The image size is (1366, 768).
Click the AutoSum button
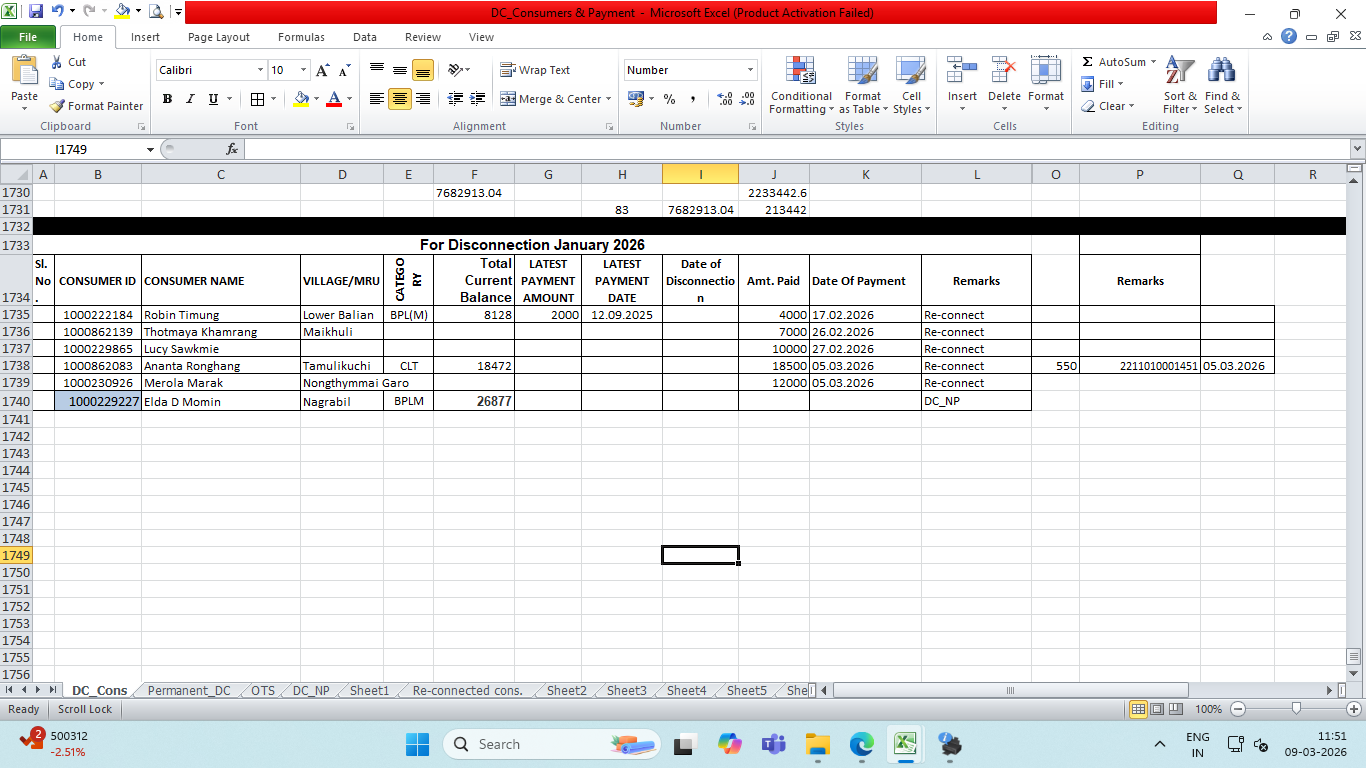1114,62
